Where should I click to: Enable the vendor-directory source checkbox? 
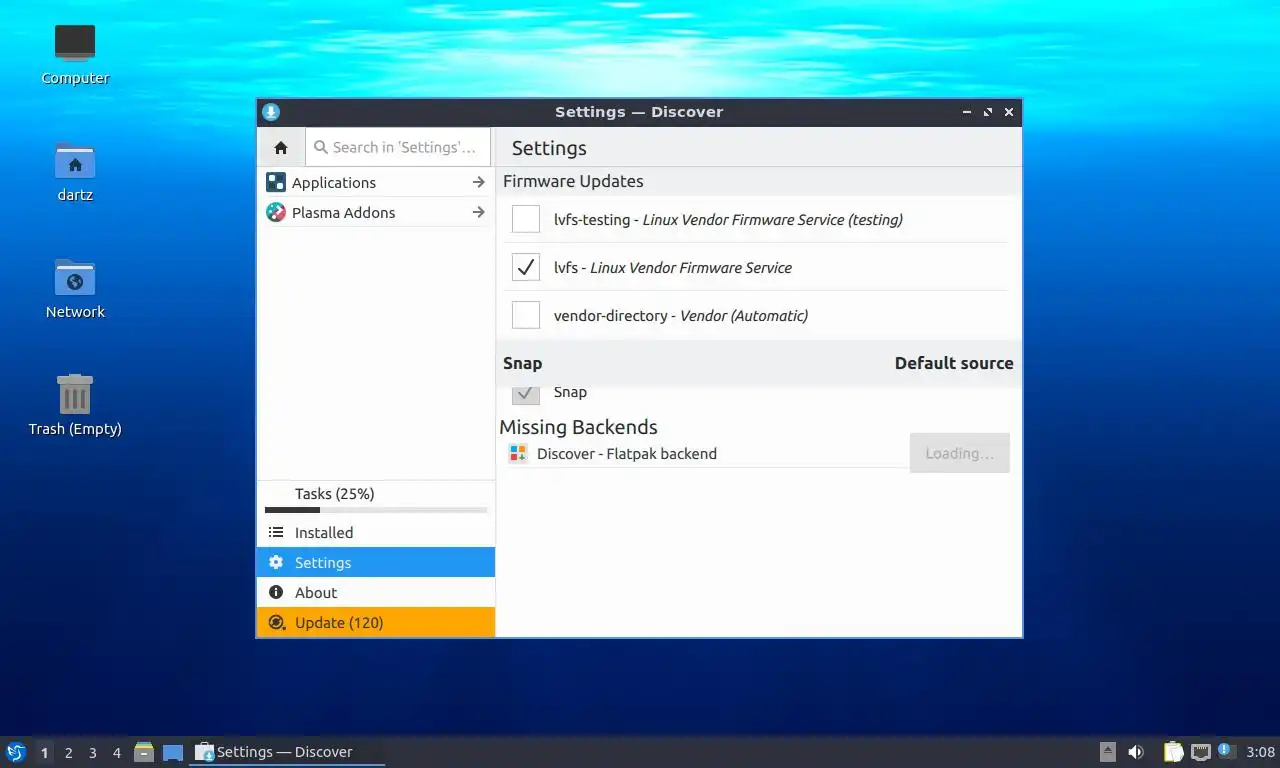[x=526, y=315]
